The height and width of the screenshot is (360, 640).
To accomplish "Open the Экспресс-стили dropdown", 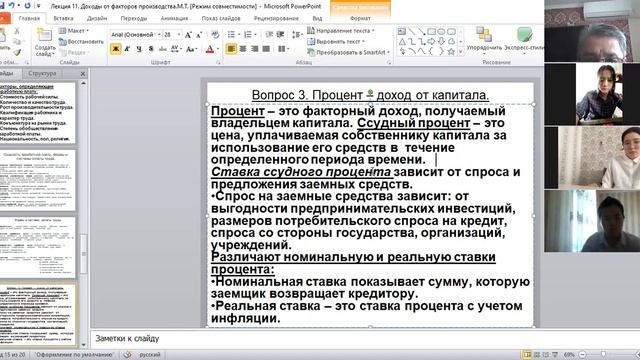I will (524, 41).
